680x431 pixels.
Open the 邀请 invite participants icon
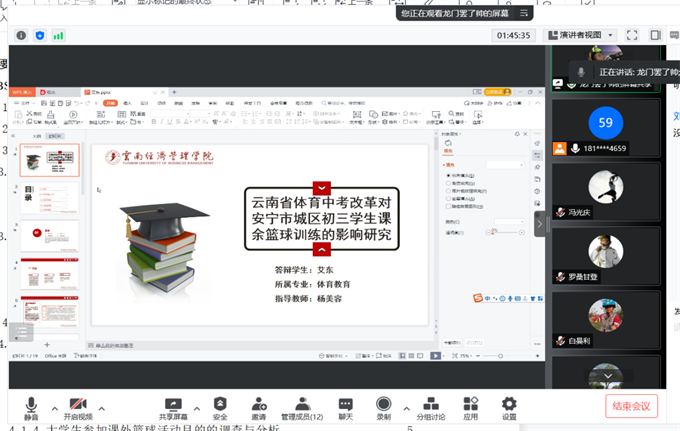(x=259, y=406)
